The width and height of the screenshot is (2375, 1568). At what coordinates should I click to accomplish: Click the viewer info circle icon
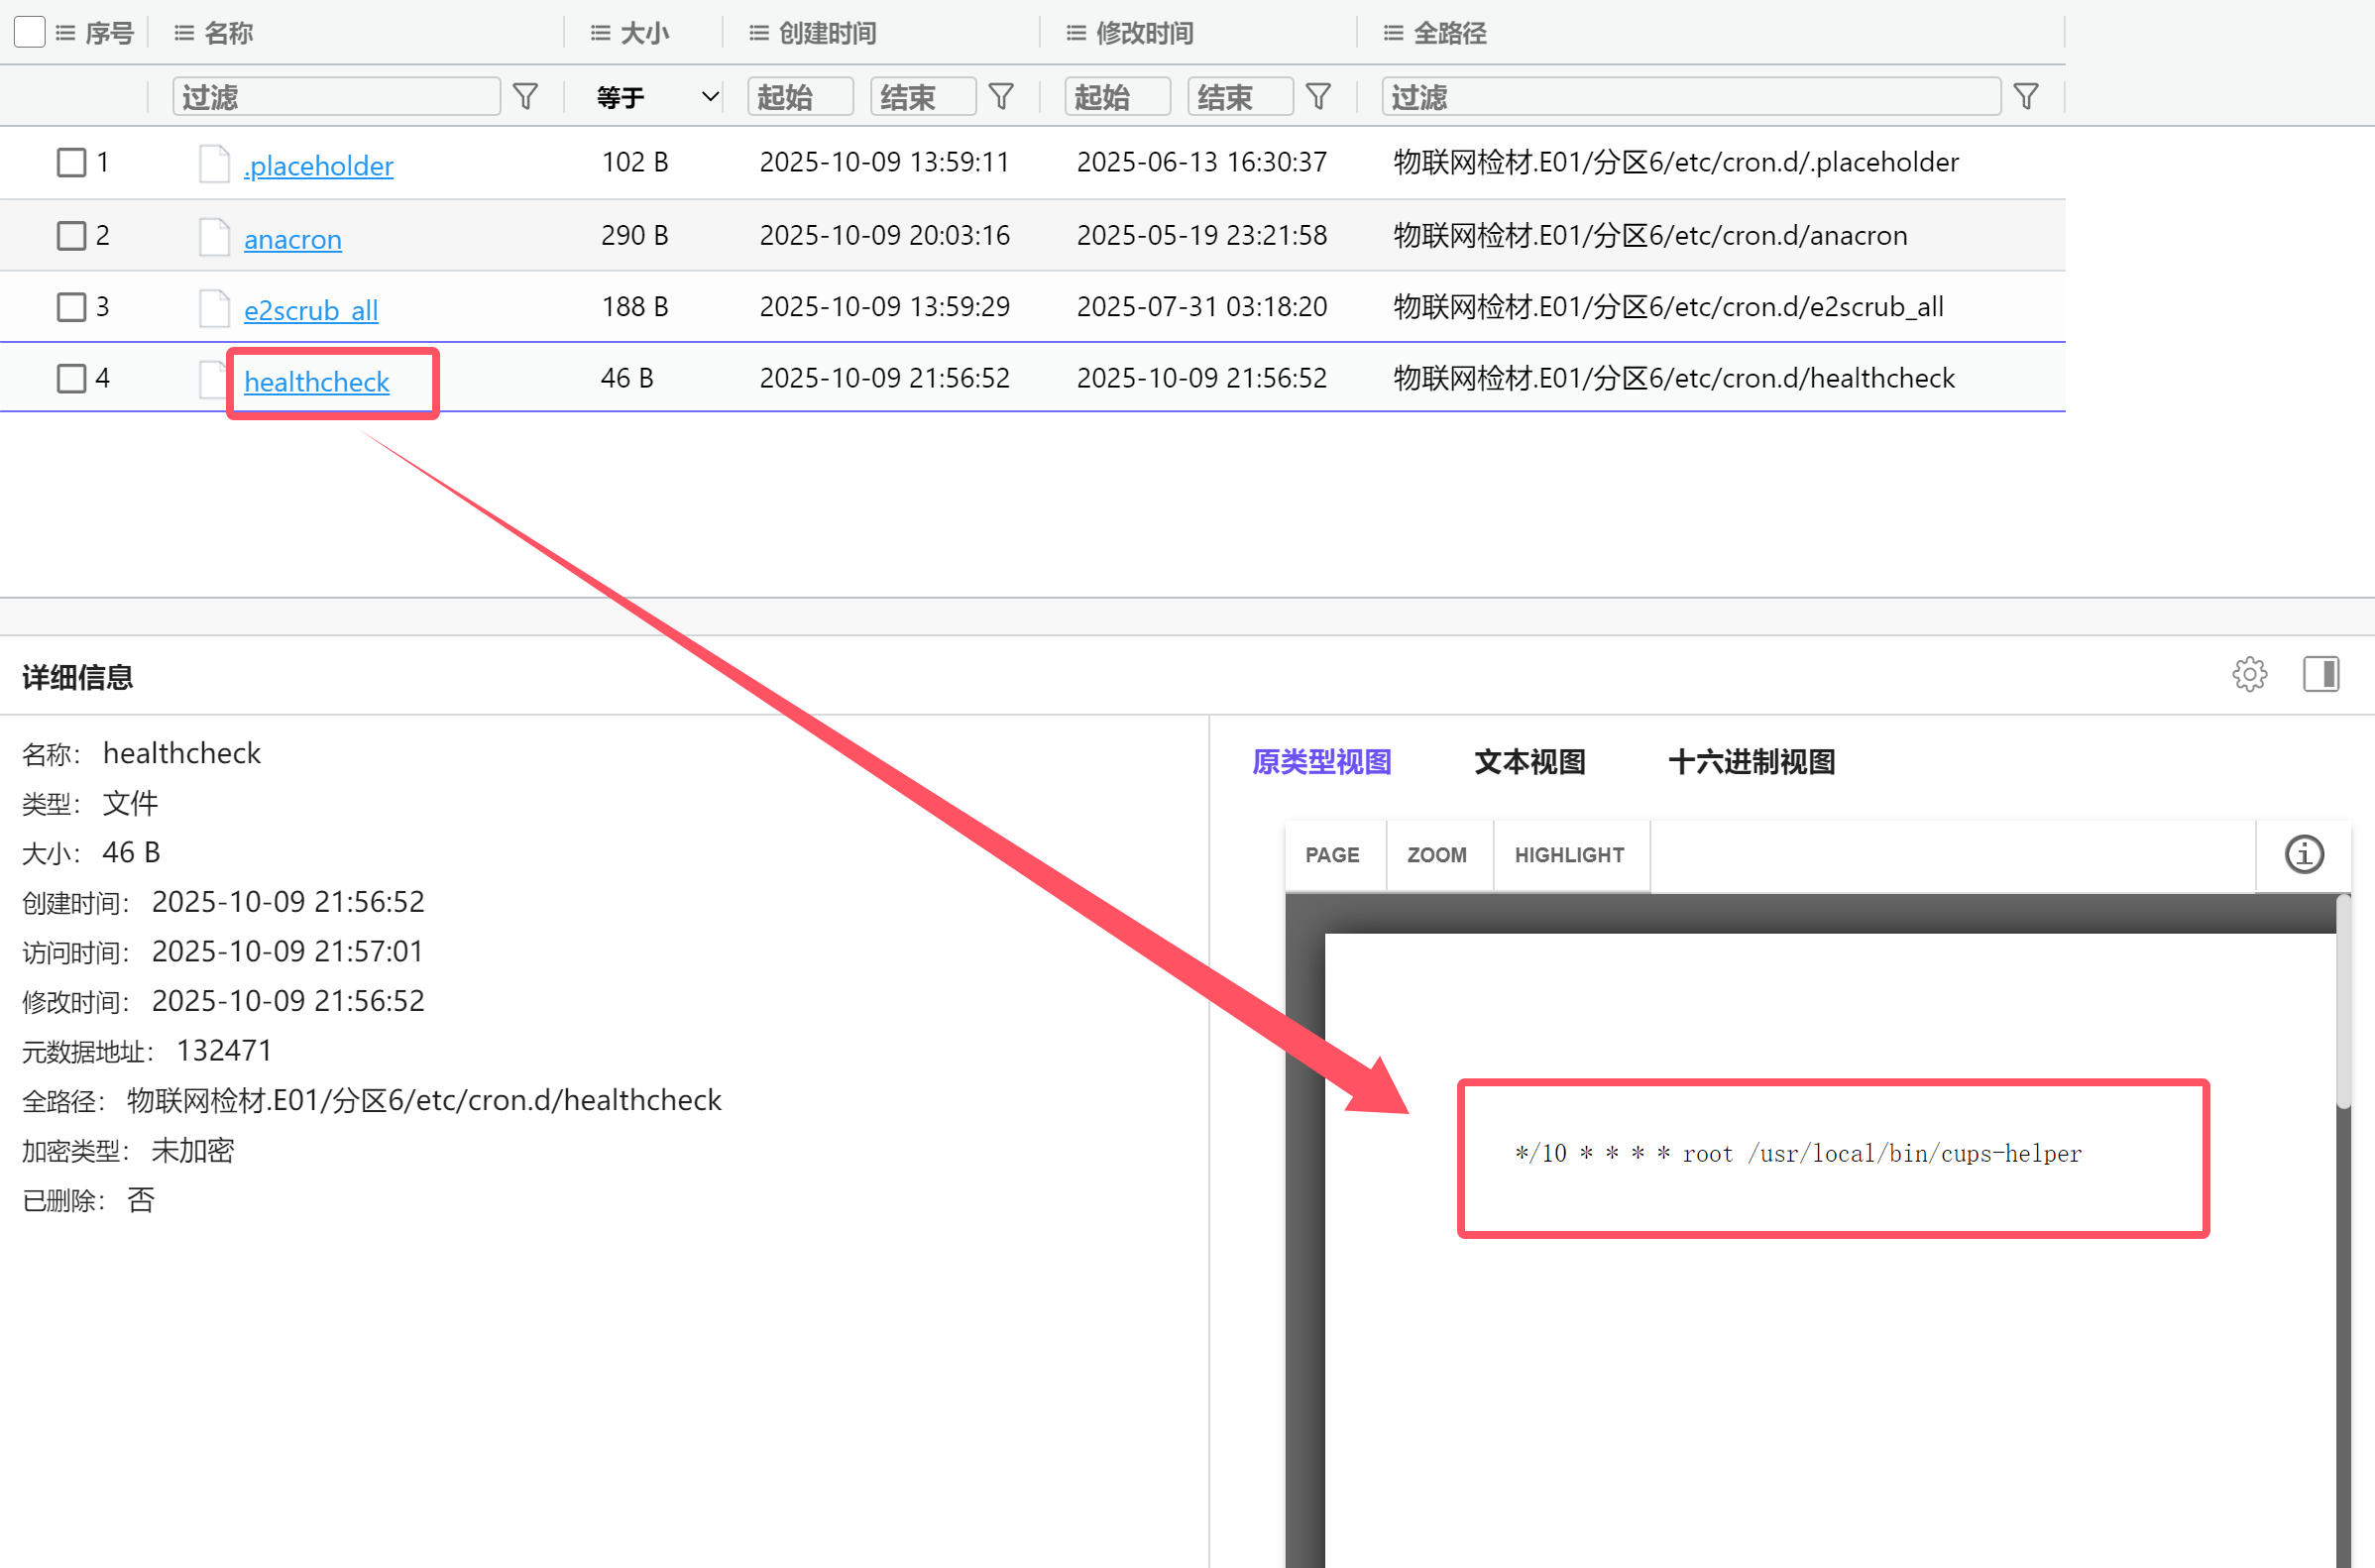(x=2304, y=855)
